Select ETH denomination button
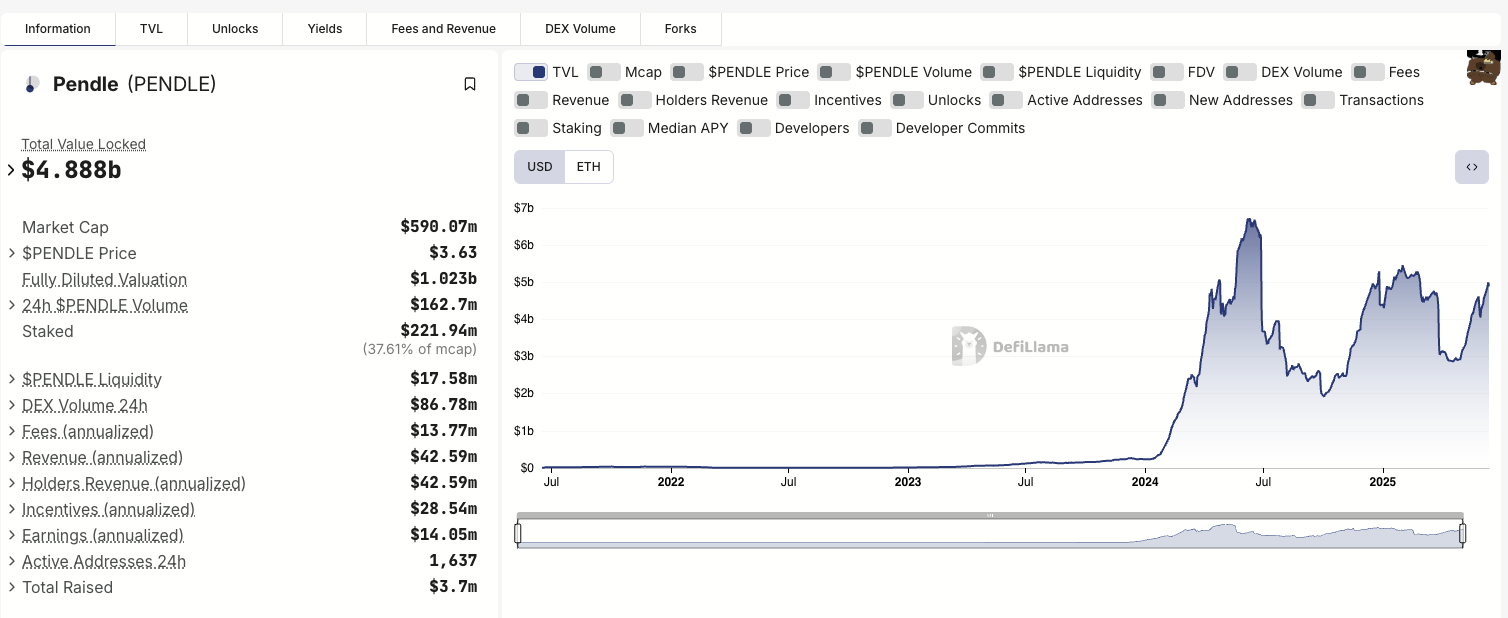The width and height of the screenshot is (1508, 618). tap(589, 167)
